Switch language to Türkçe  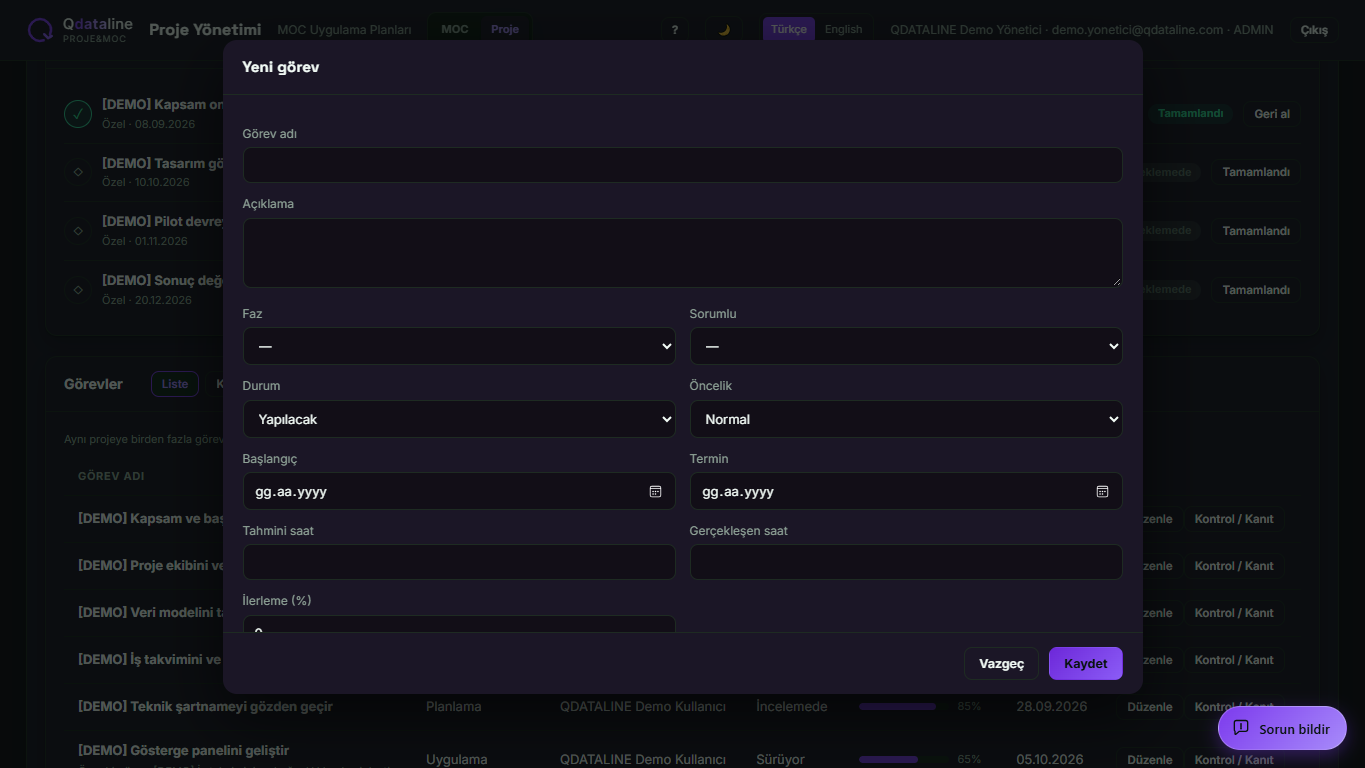click(789, 29)
